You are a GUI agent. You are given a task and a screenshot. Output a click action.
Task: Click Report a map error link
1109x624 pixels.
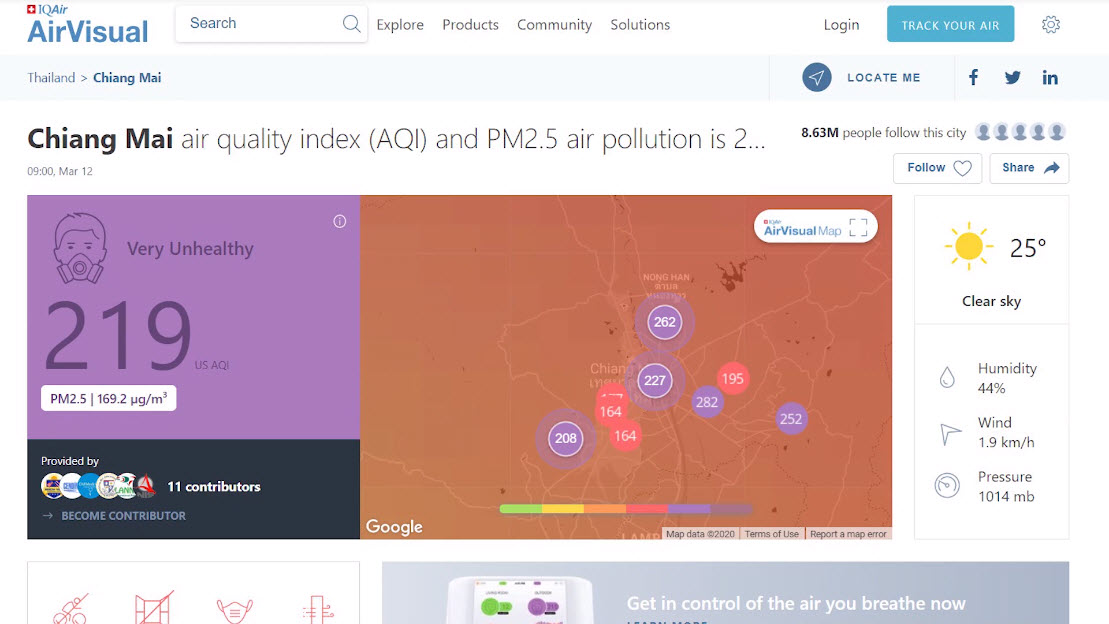coord(847,534)
